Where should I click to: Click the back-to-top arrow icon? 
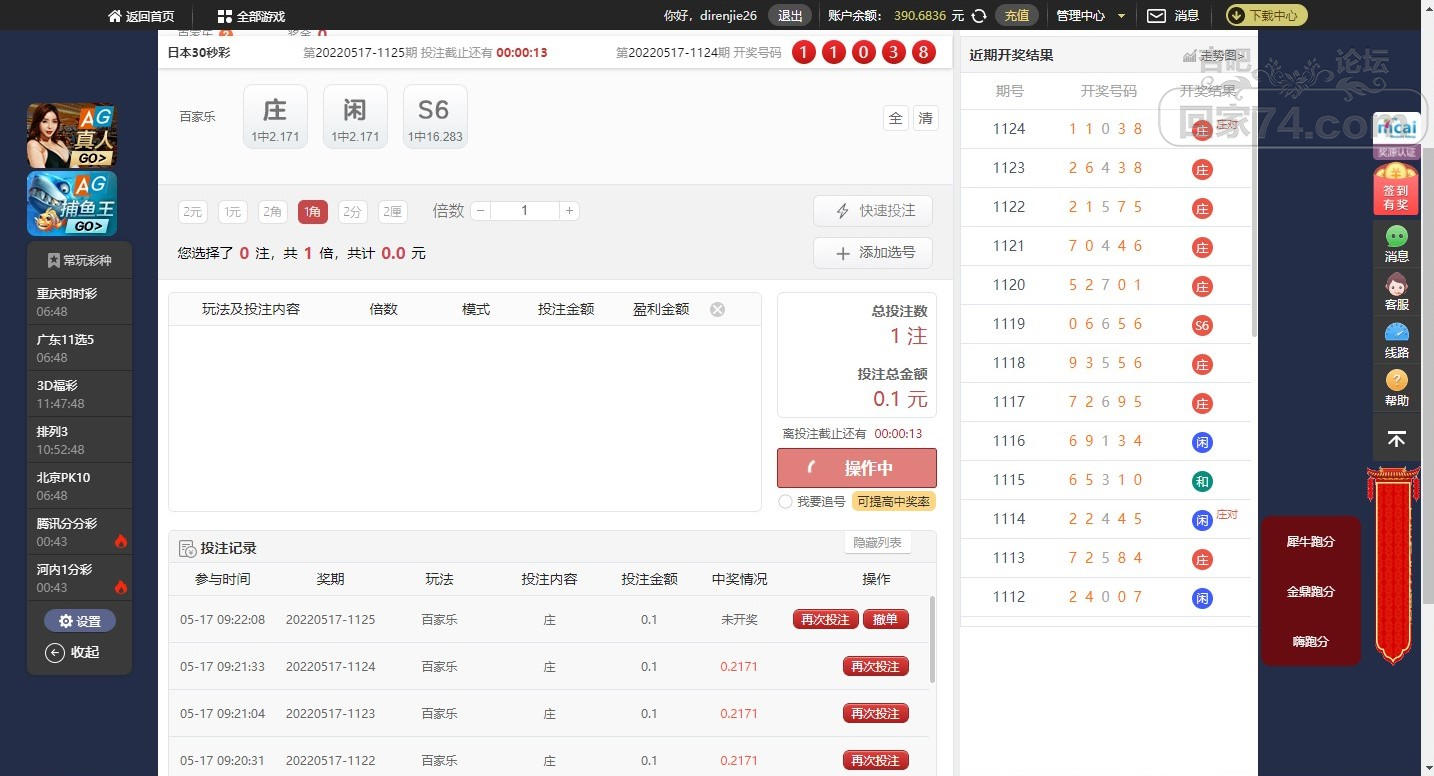point(1397,439)
